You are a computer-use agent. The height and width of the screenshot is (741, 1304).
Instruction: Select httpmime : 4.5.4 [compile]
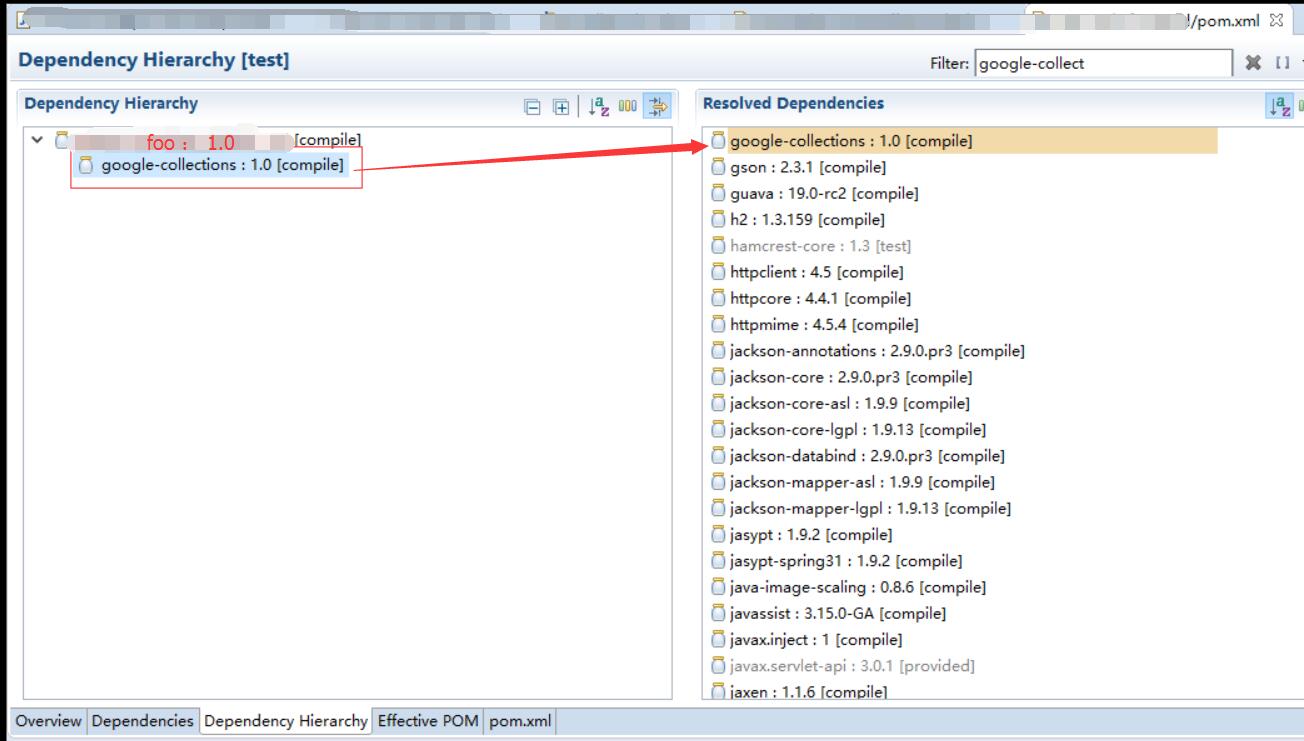[824, 324]
